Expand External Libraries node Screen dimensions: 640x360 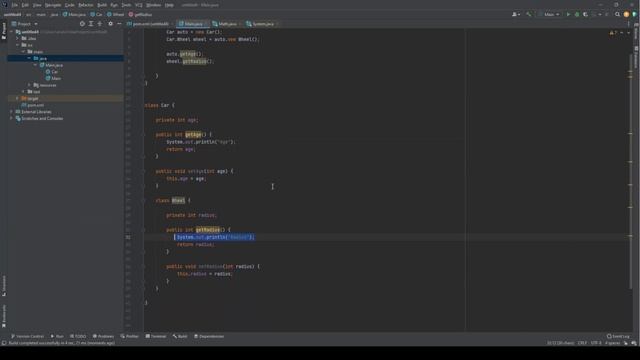(11, 111)
